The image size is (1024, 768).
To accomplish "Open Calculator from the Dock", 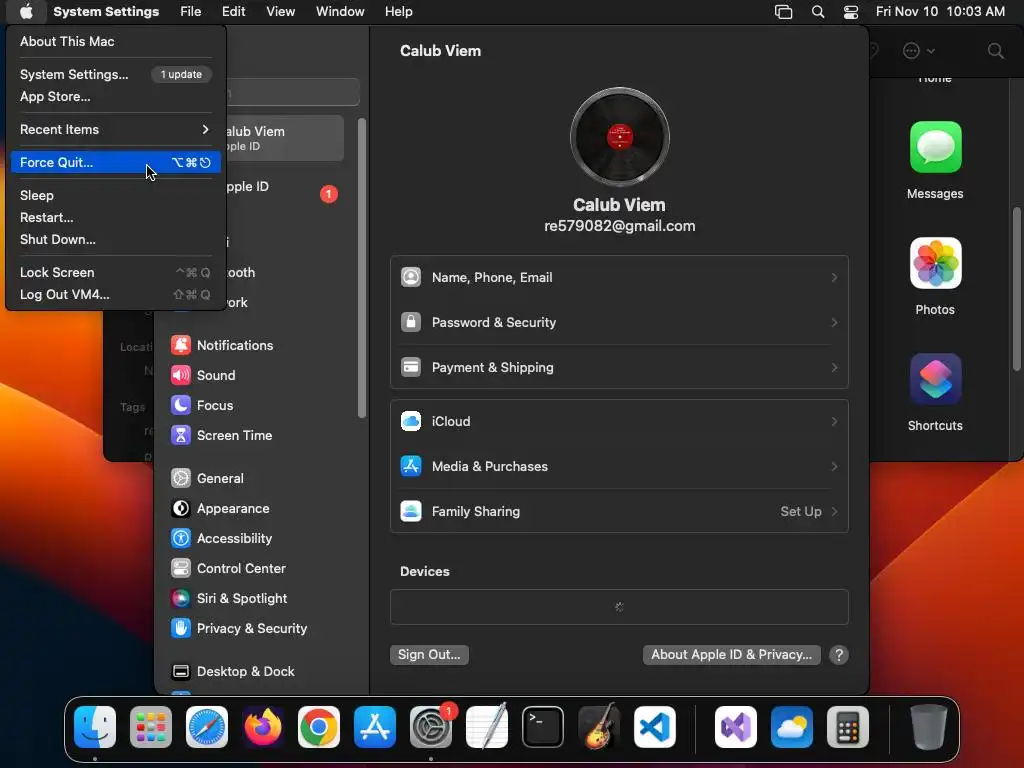I will click(x=848, y=726).
